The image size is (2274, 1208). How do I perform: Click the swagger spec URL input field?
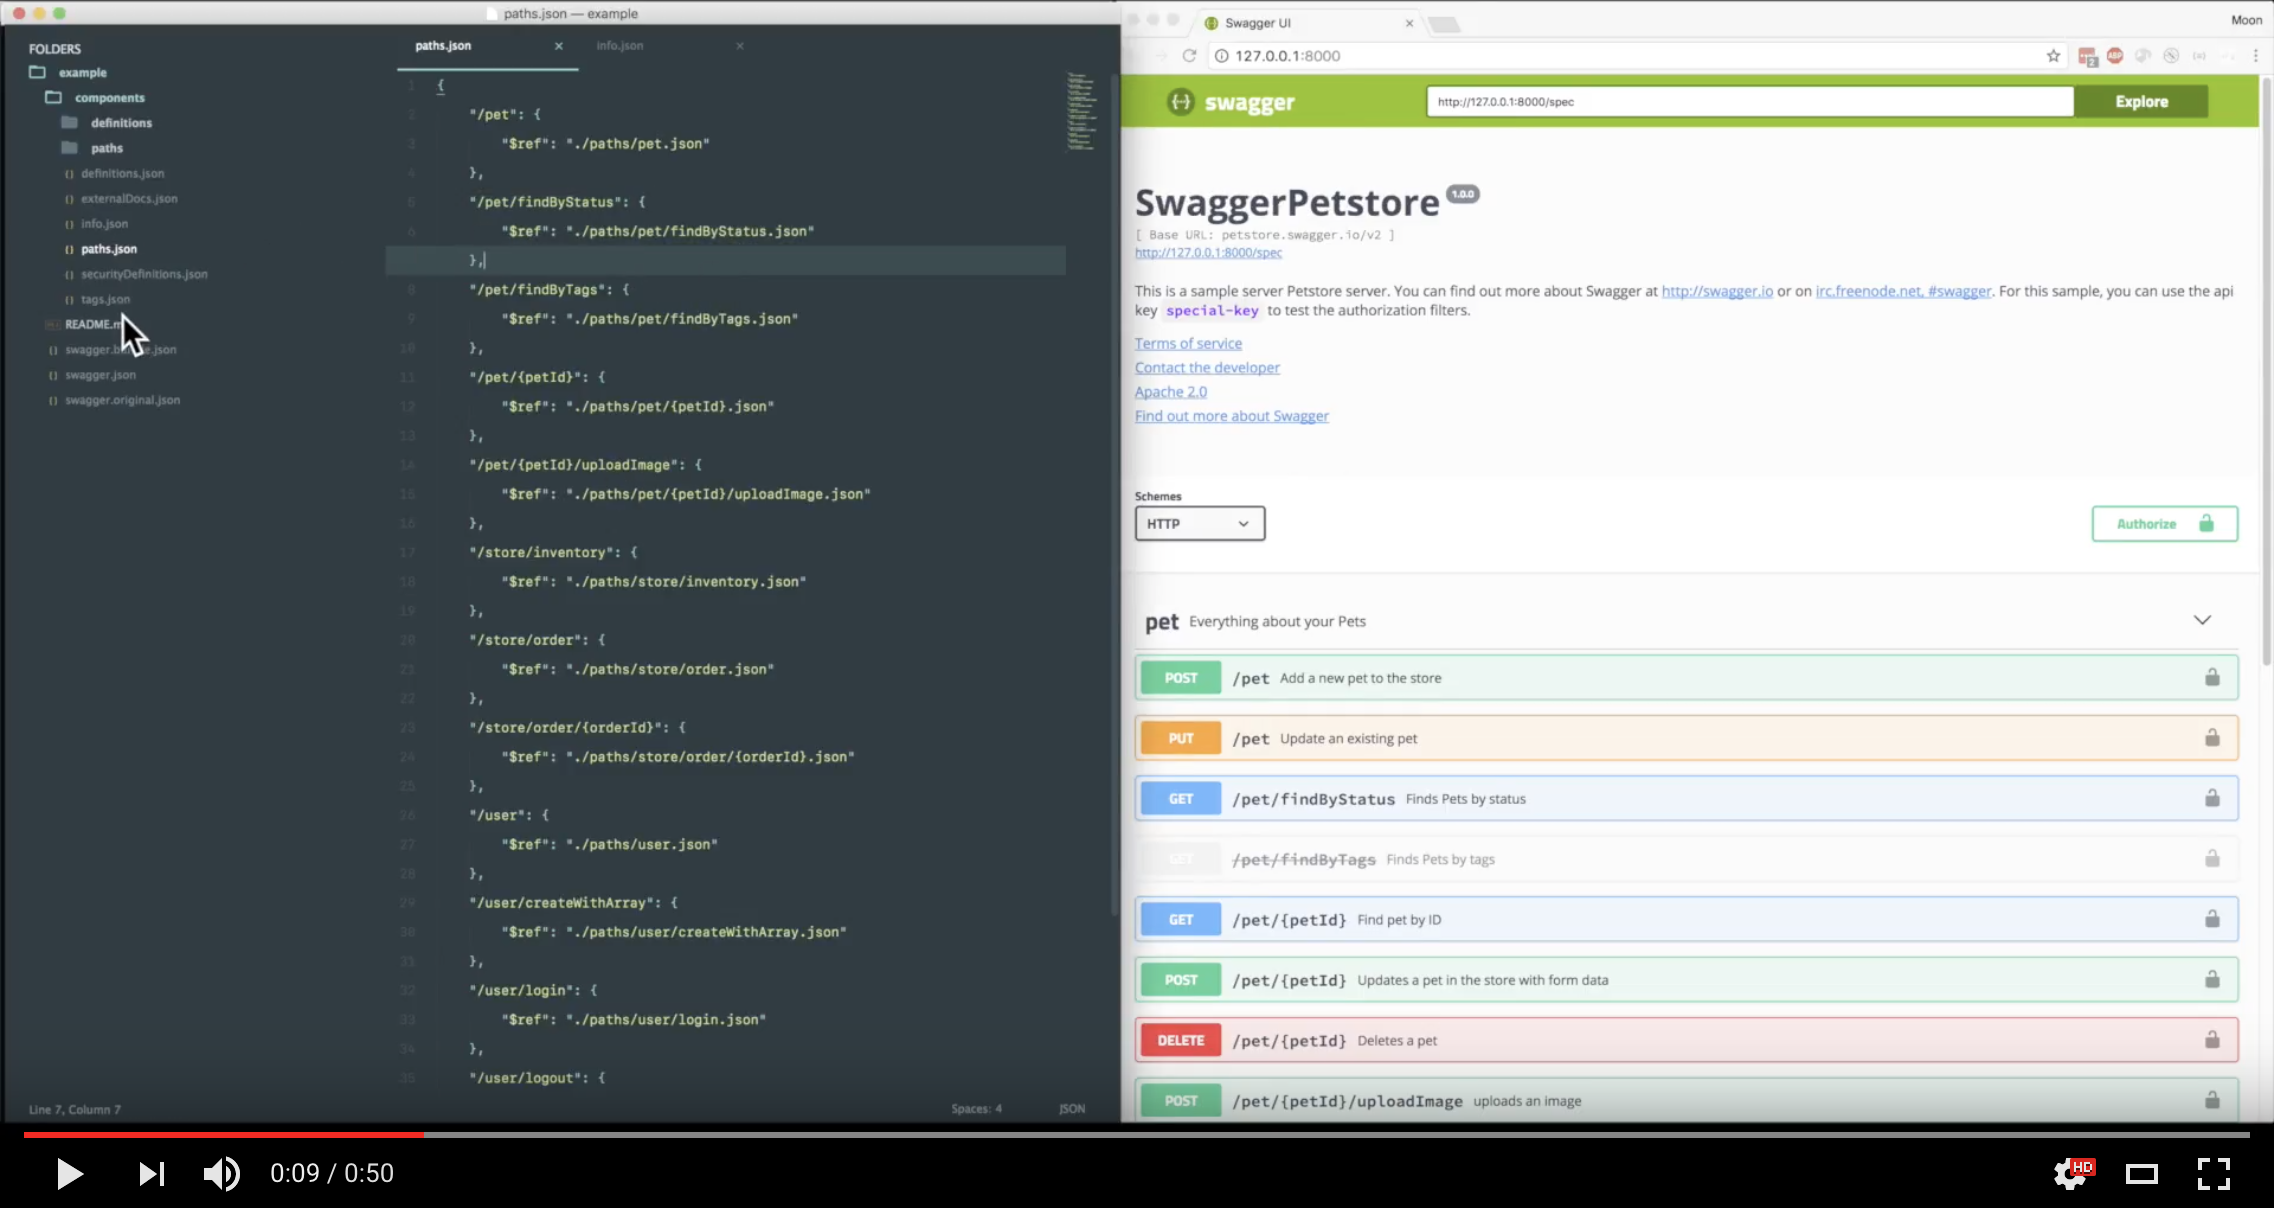coord(1749,102)
